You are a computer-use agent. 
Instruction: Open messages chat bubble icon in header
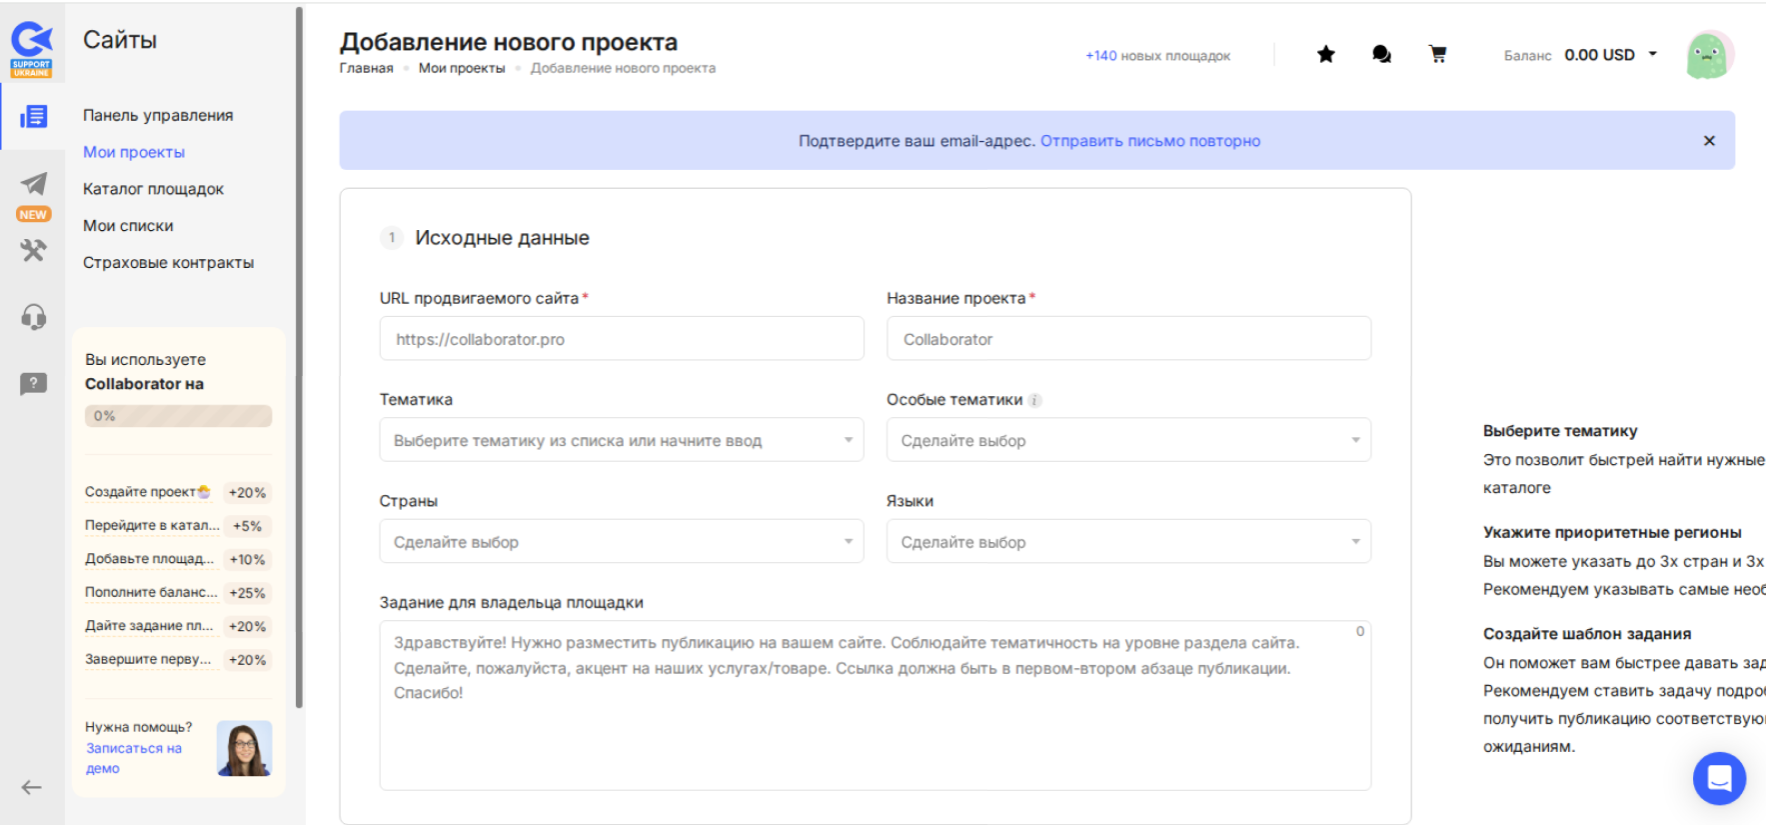point(1382,55)
